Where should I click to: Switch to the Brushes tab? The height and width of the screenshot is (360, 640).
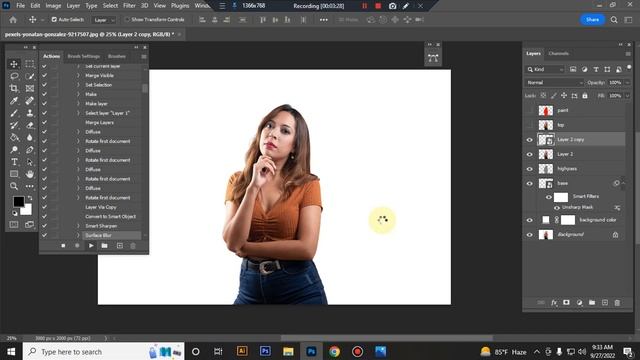click(117, 56)
